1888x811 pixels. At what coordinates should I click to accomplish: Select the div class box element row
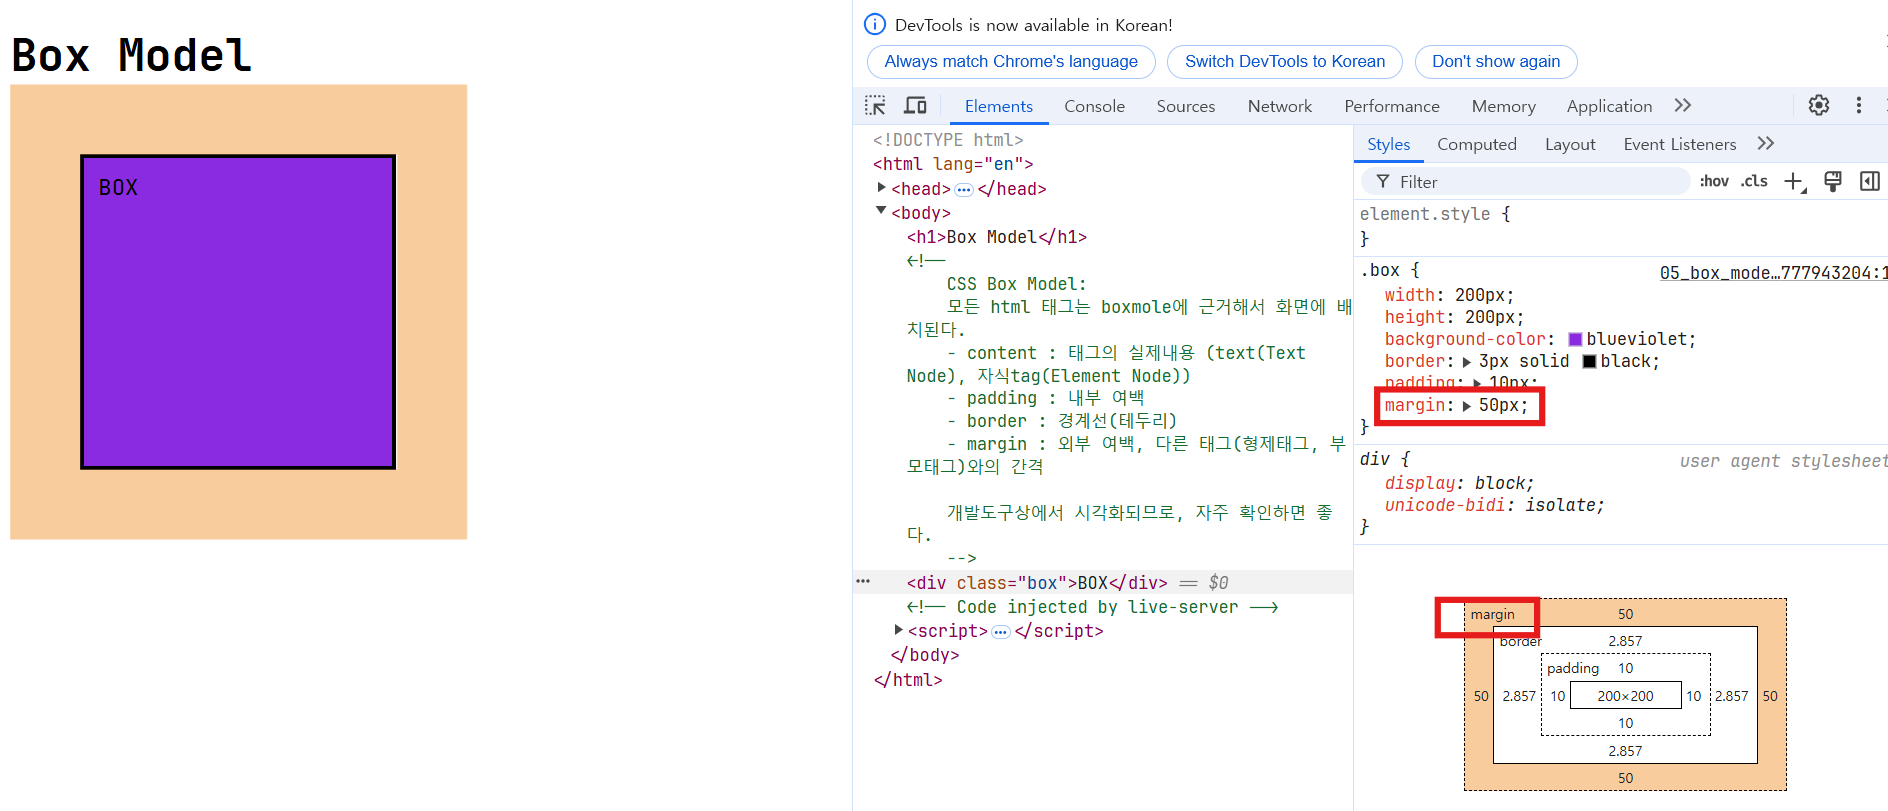pos(1103,583)
